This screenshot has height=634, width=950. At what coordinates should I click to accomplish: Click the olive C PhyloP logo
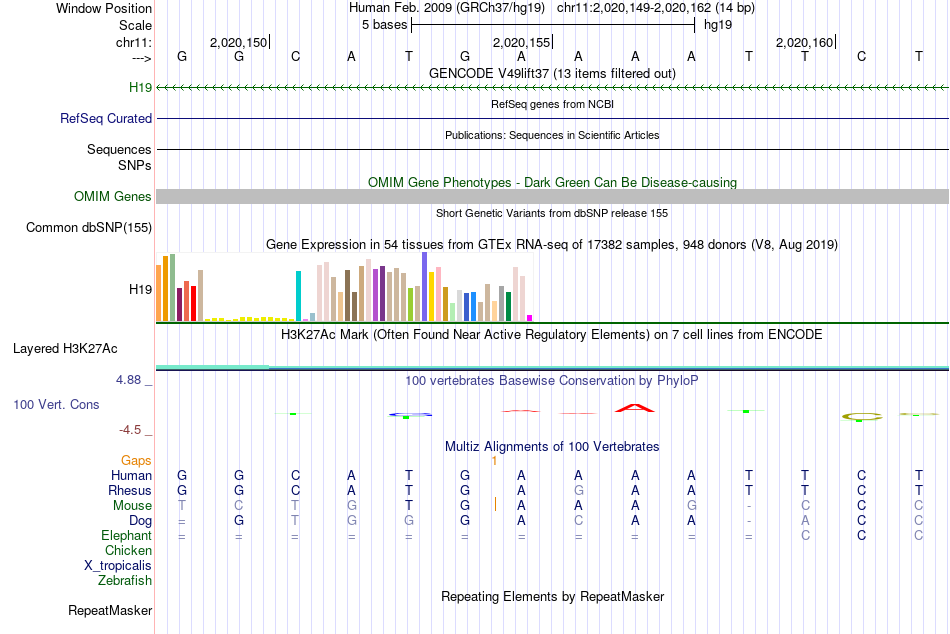pos(862,417)
